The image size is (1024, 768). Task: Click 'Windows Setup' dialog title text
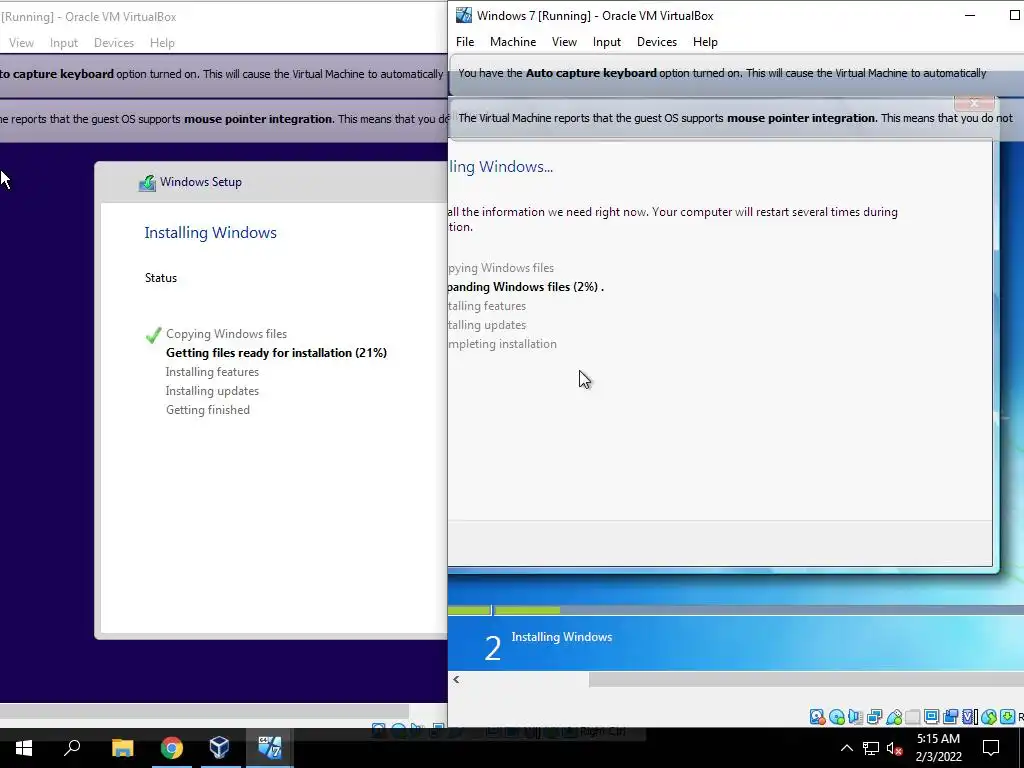(x=201, y=182)
